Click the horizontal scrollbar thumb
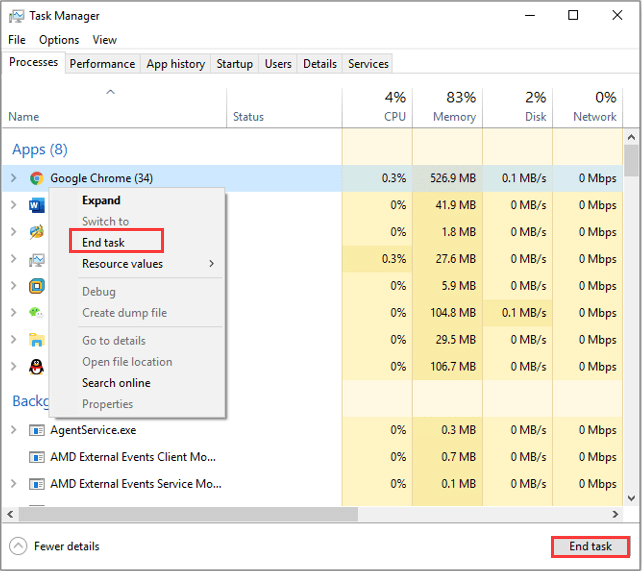 pyautogui.click(x=188, y=514)
